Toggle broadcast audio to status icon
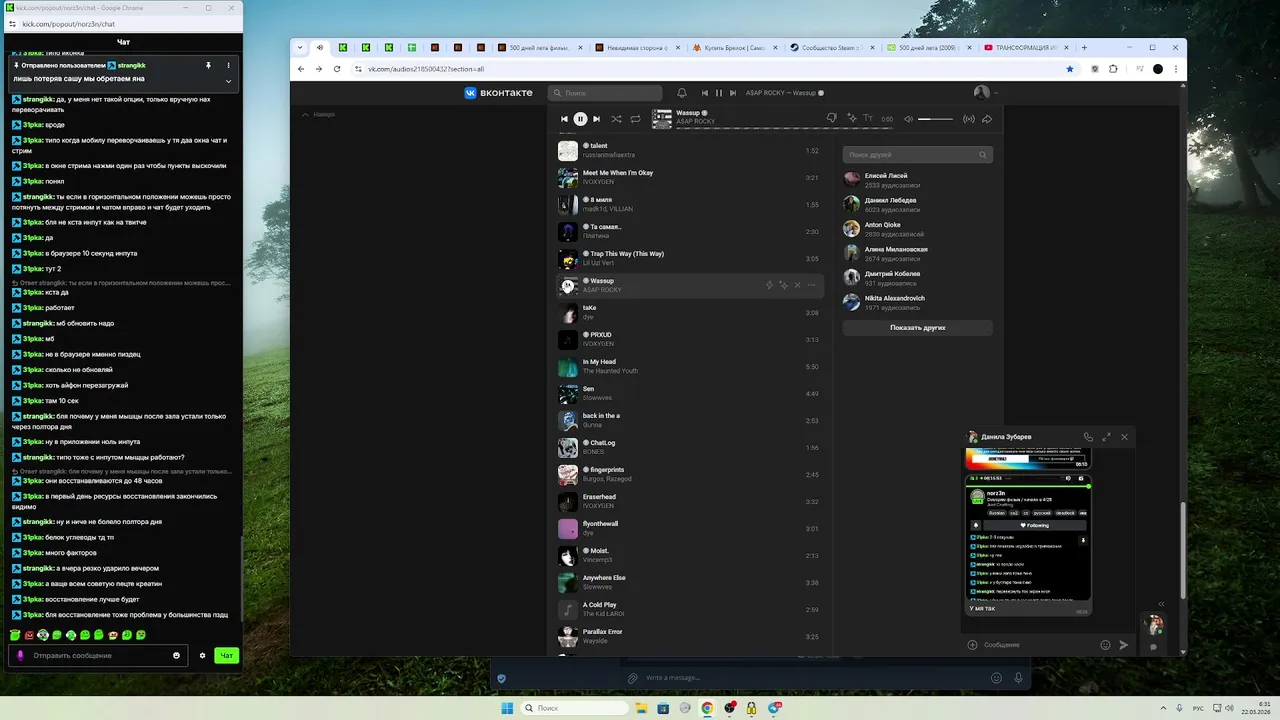The width and height of the screenshot is (1280, 720). click(968, 119)
